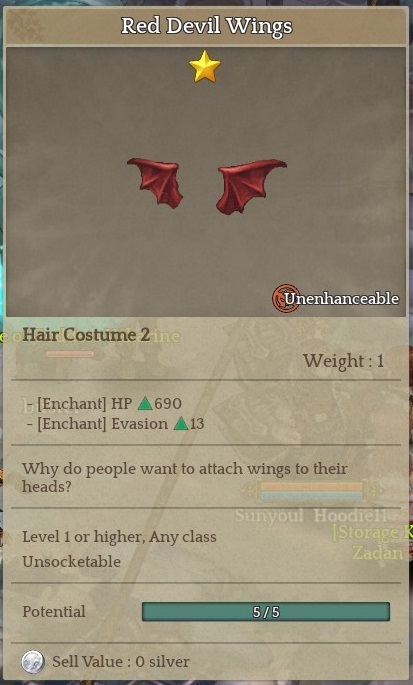Click the silver coin icon
Screen dimensions: 413x685
click(x=33, y=661)
